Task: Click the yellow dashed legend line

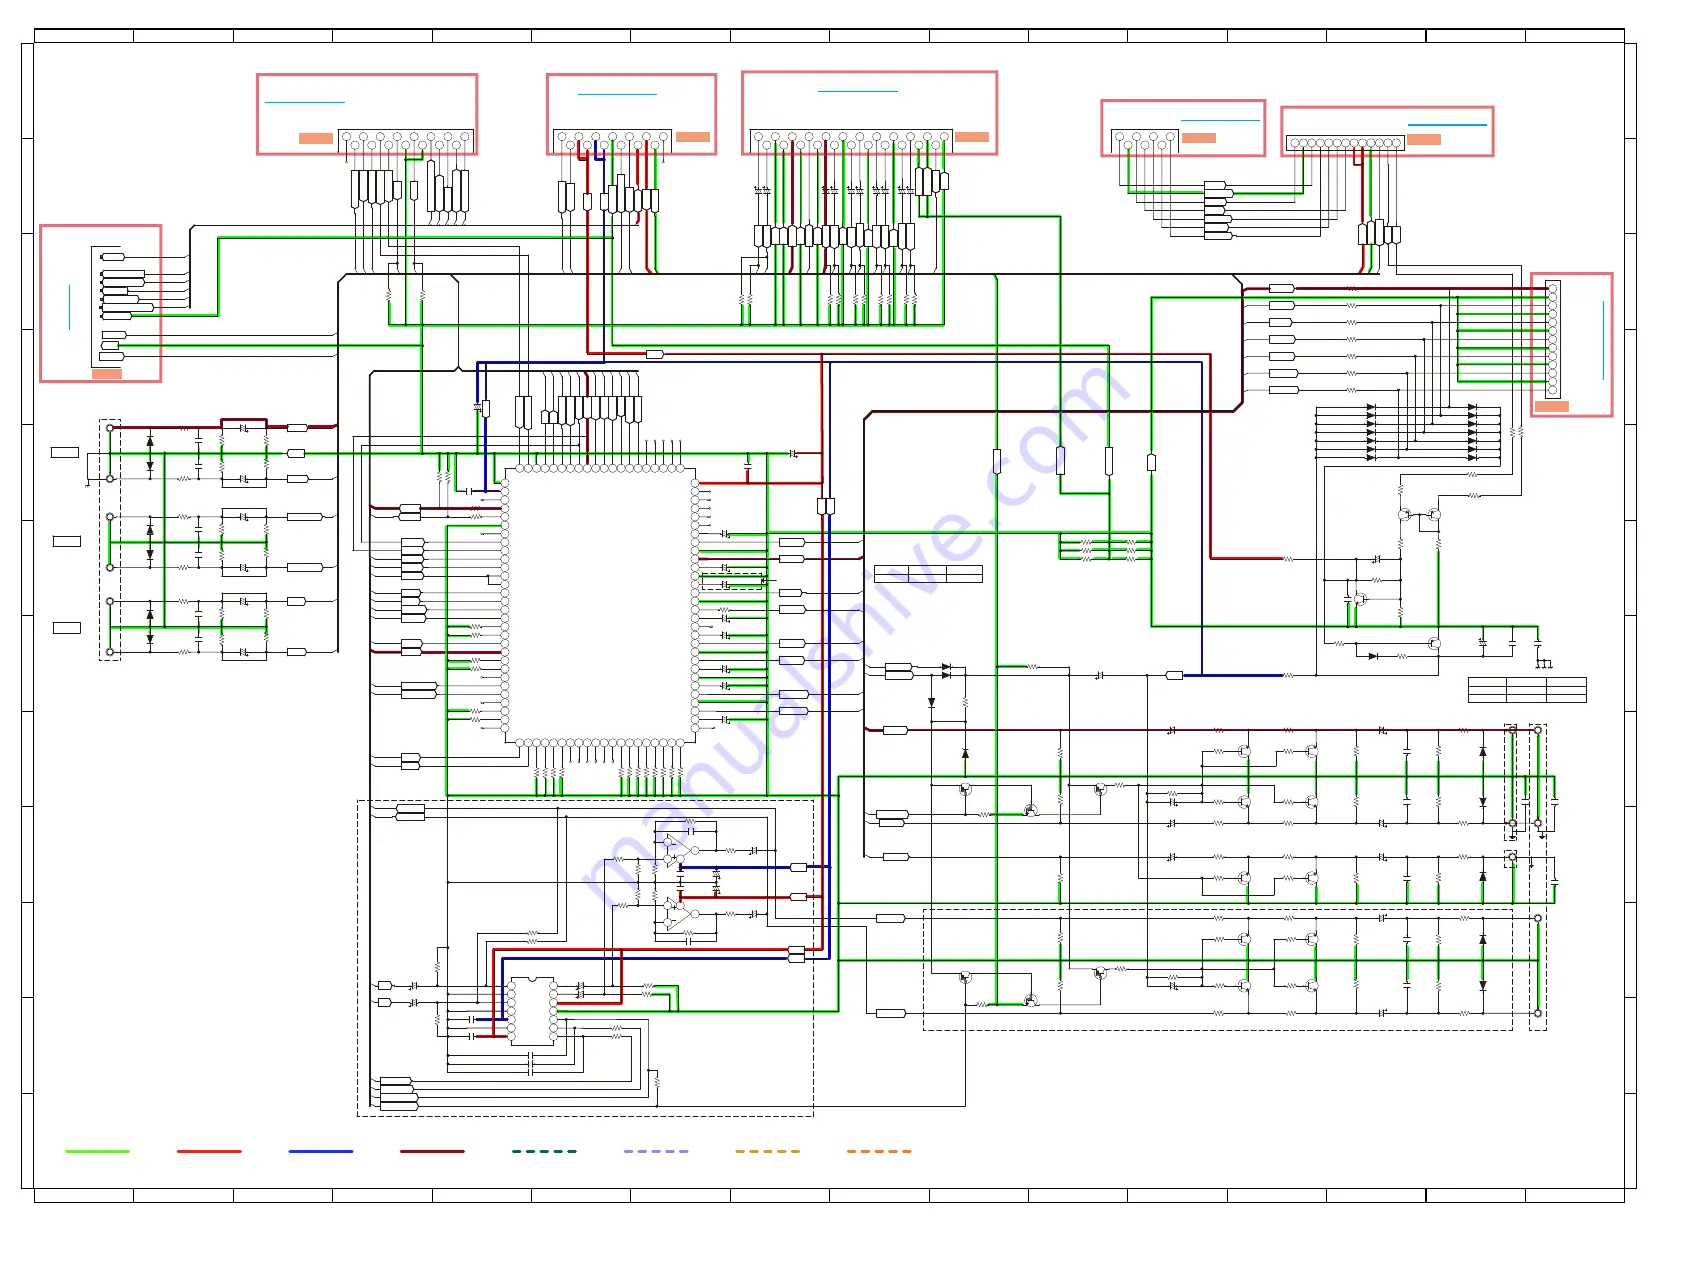Action: (768, 1151)
